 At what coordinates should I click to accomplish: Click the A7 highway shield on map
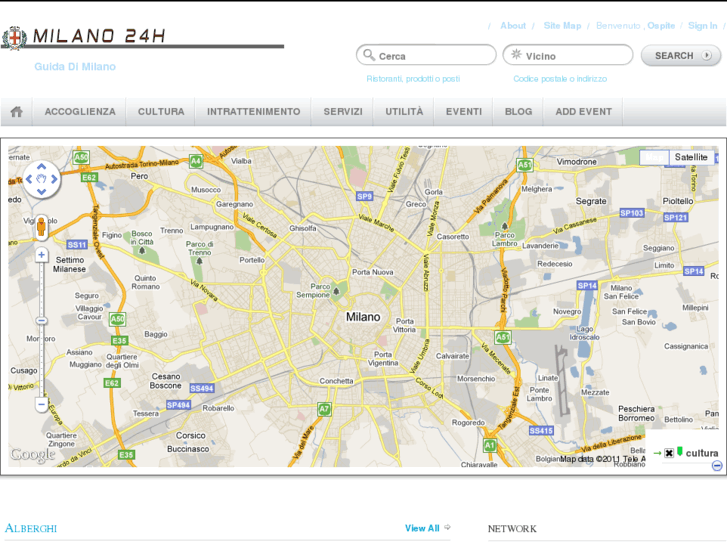click(x=324, y=409)
